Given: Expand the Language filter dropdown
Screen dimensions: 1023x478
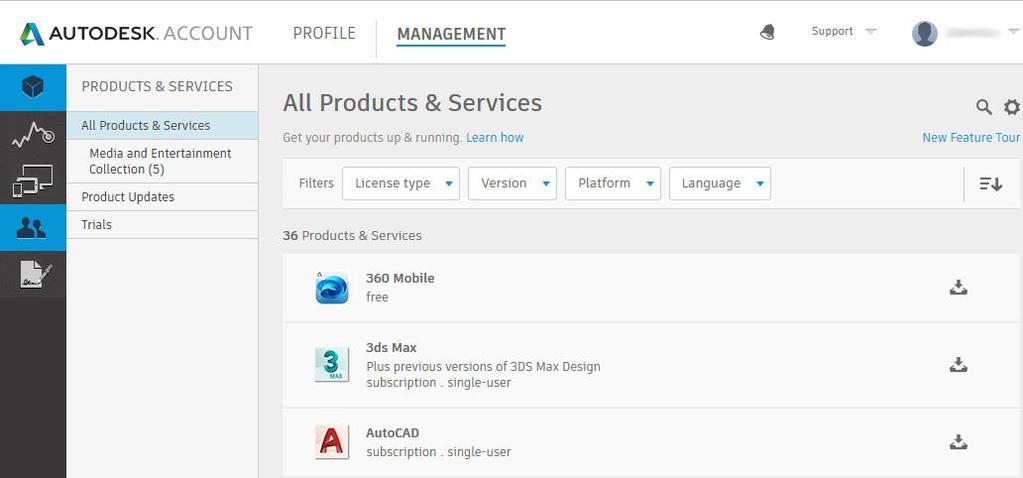Looking at the screenshot, I should [720, 183].
